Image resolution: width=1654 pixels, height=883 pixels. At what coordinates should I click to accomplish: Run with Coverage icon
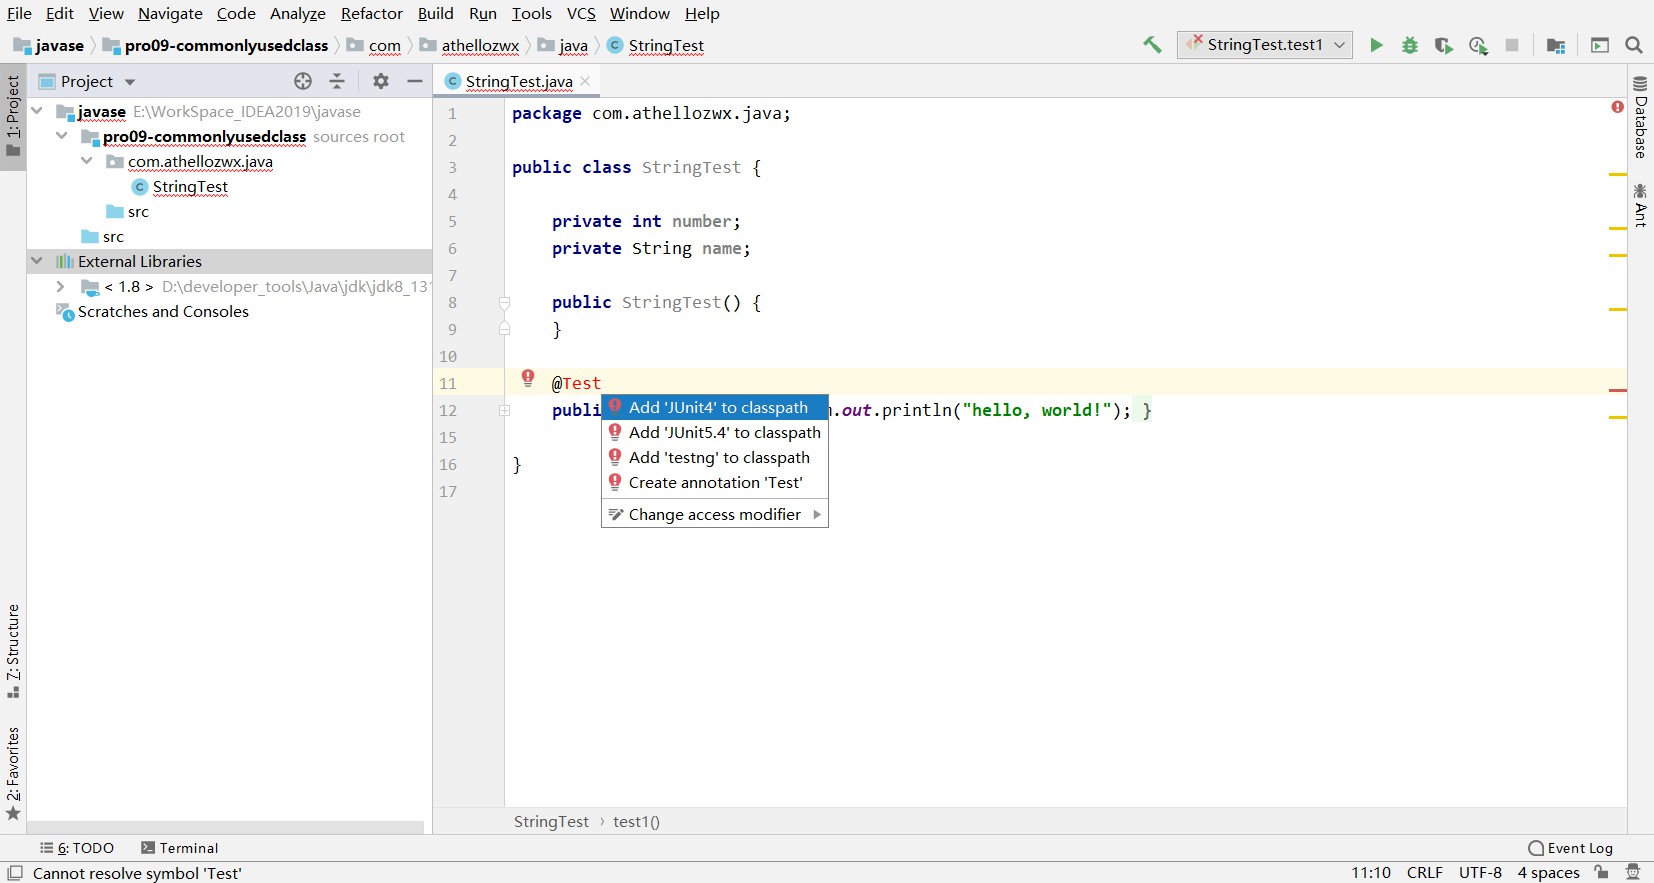point(1443,45)
